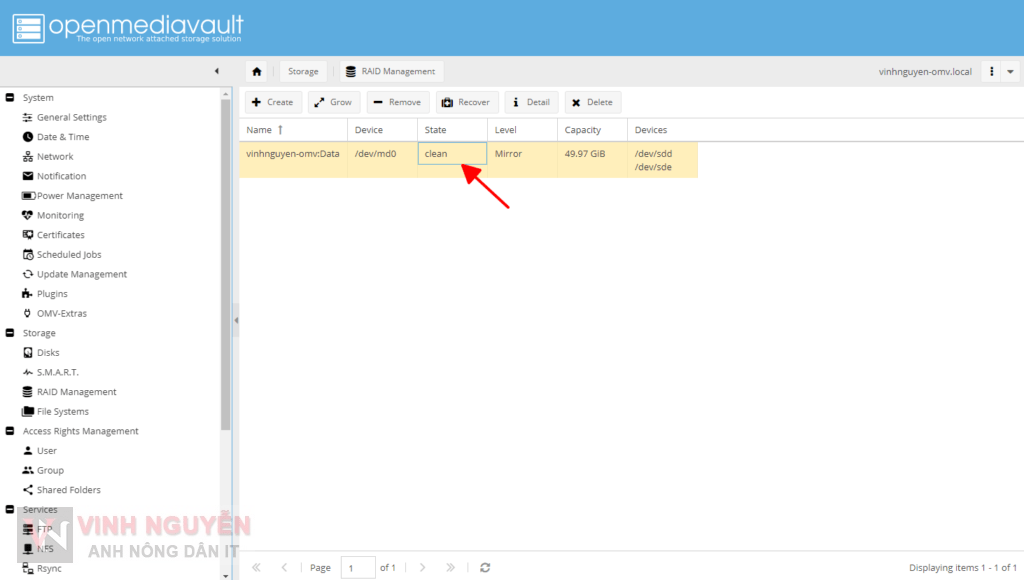1024x580 pixels.
Task: Create a new RAID array
Action: point(272,101)
